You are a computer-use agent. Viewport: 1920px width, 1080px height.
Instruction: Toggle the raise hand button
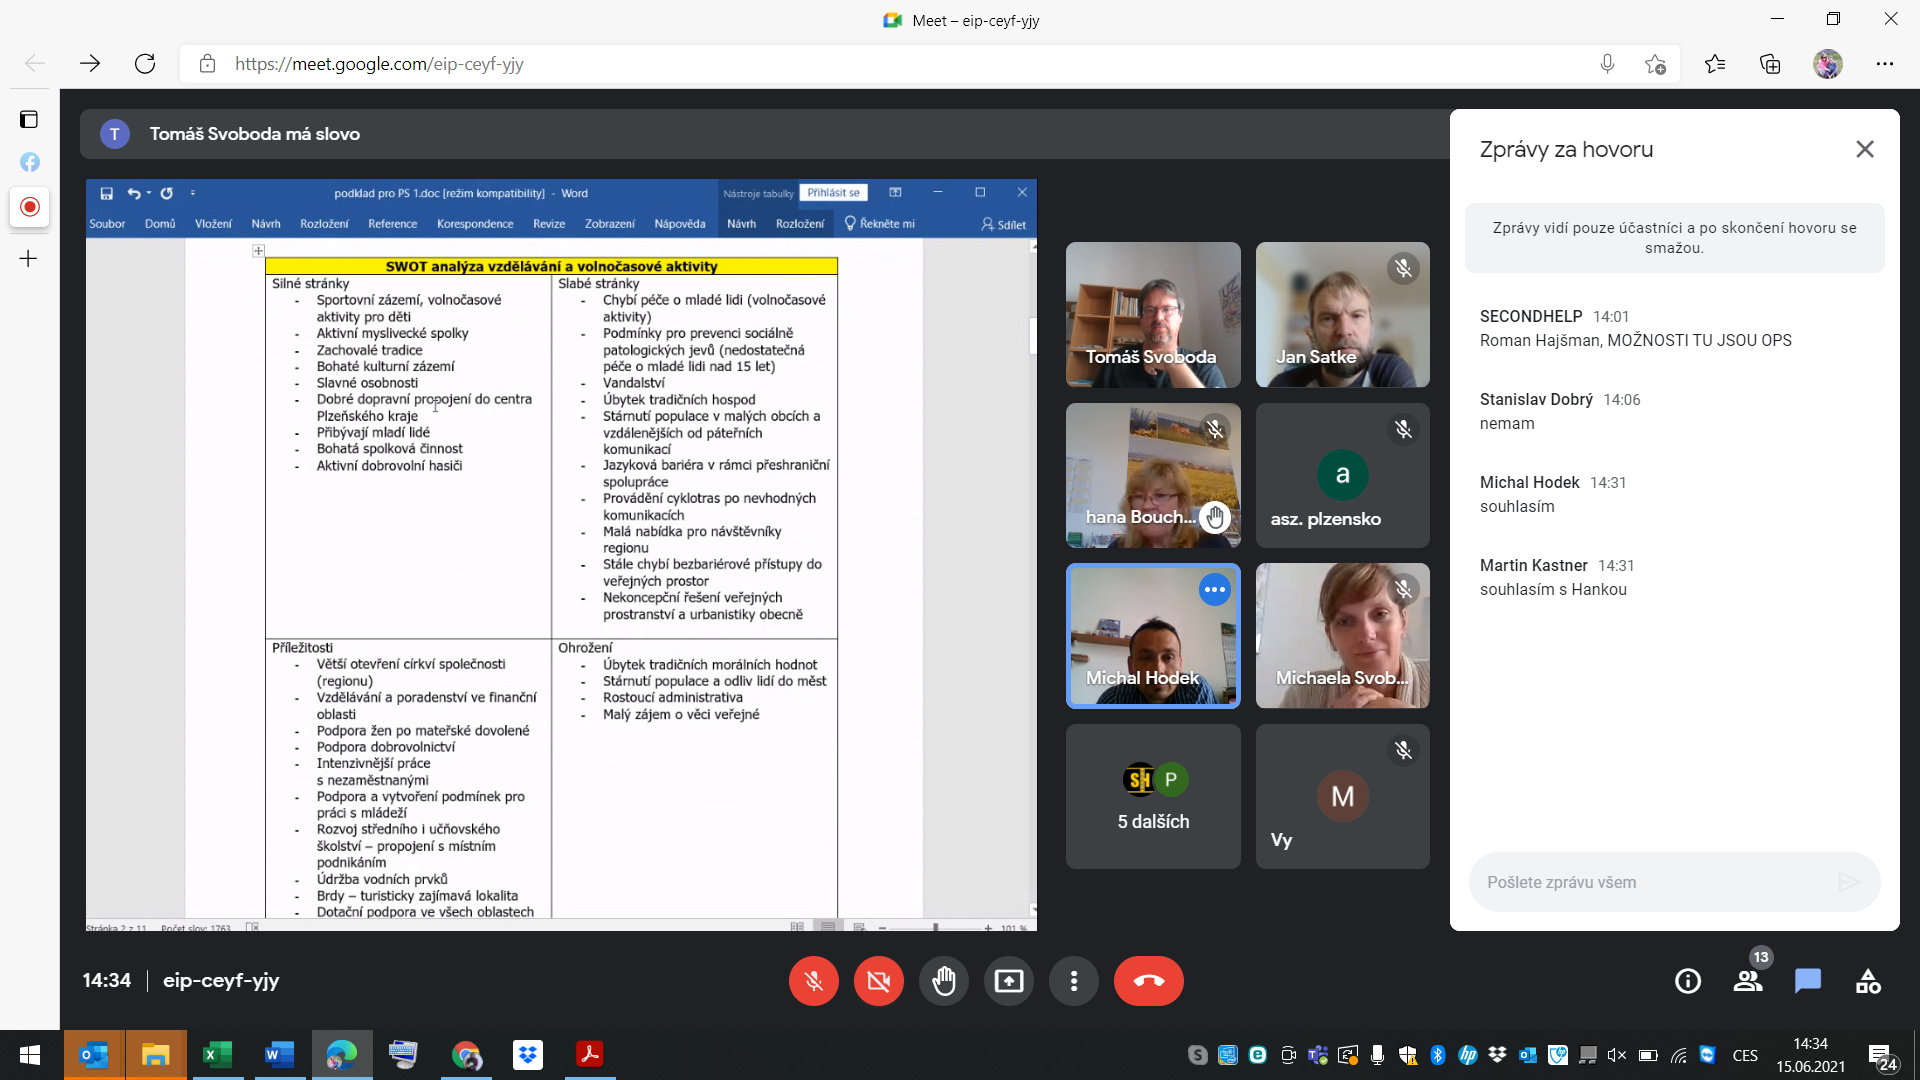tap(943, 981)
